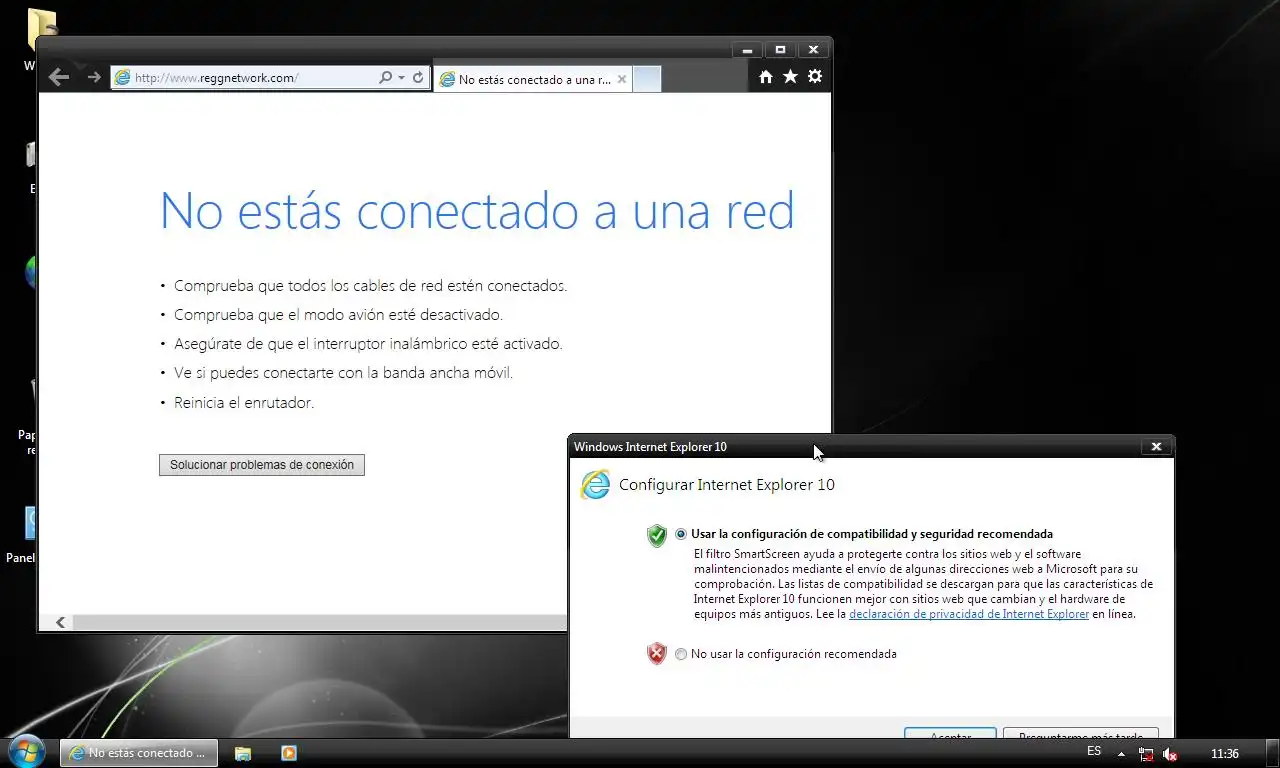Click the 11:36 system clock
The image size is (1280, 768).
tap(1224, 754)
